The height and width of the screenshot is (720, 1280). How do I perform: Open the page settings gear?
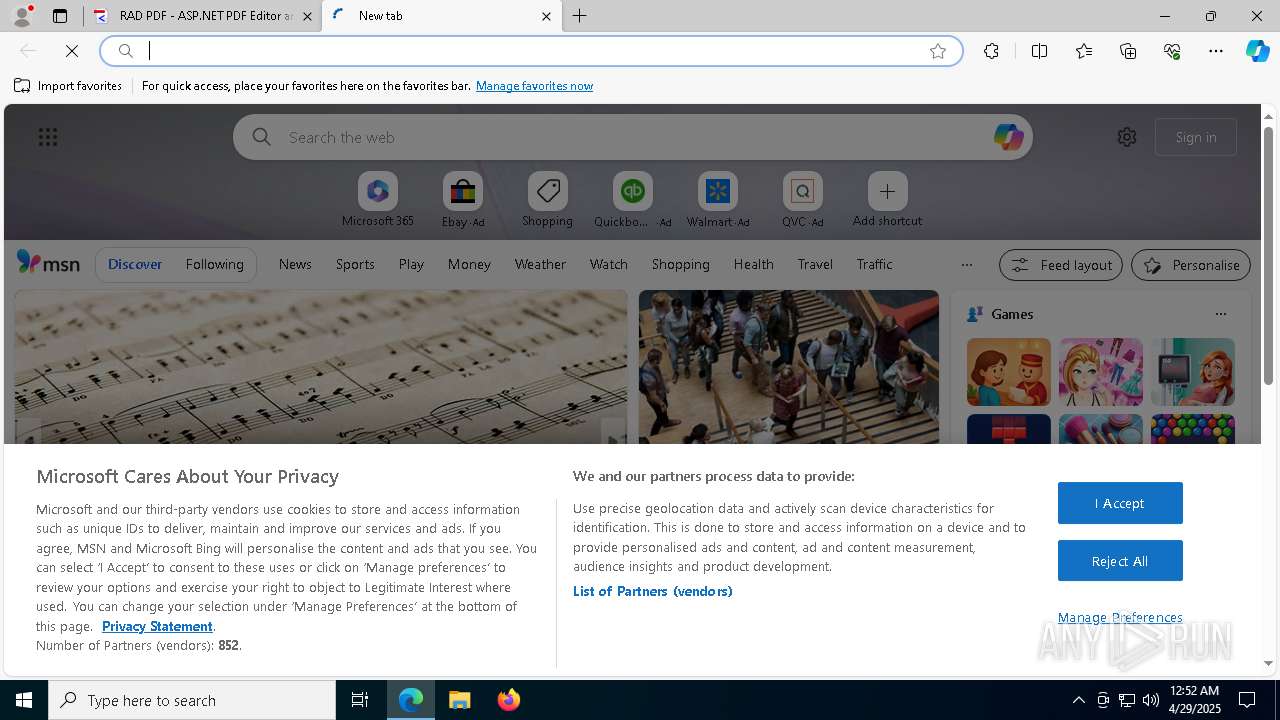click(x=1127, y=137)
